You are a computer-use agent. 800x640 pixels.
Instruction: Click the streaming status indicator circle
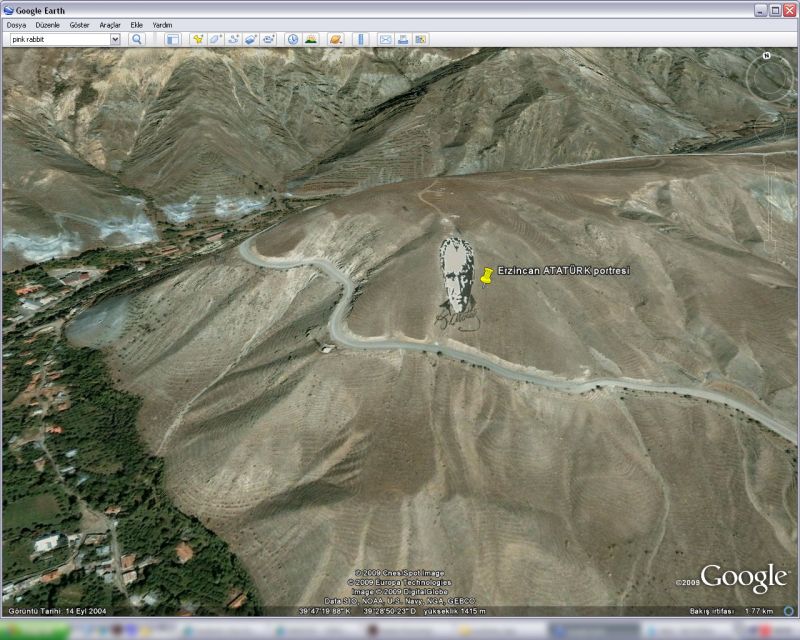pyautogui.click(x=789, y=611)
